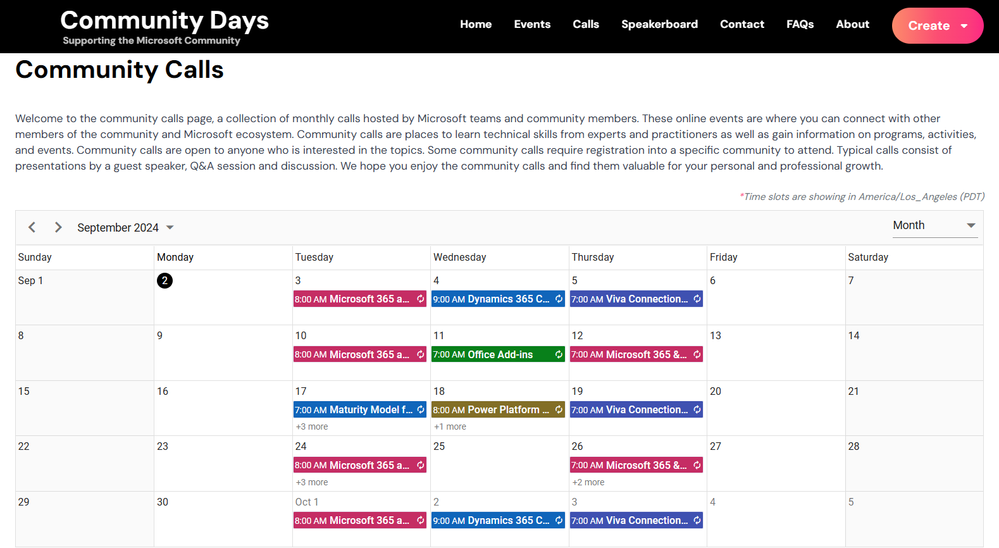This screenshot has width=999, height=548.
Task: Open Sep 10 Microsoft 365 8:00 AM event
Action: point(360,354)
